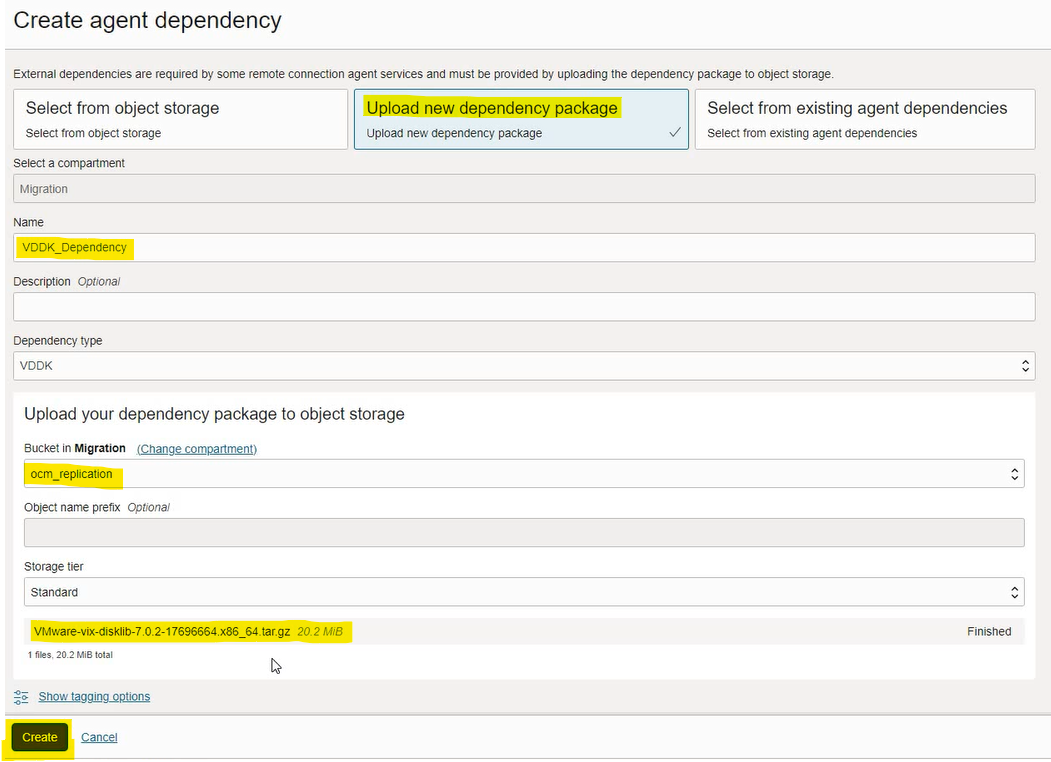Open the Change compartment link

coord(197,449)
